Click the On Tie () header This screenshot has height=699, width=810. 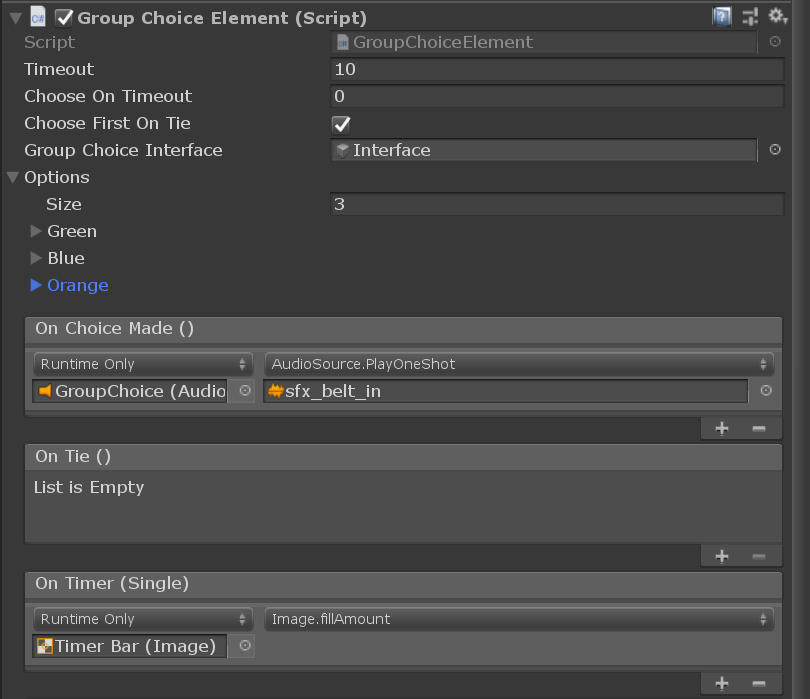pos(403,457)
